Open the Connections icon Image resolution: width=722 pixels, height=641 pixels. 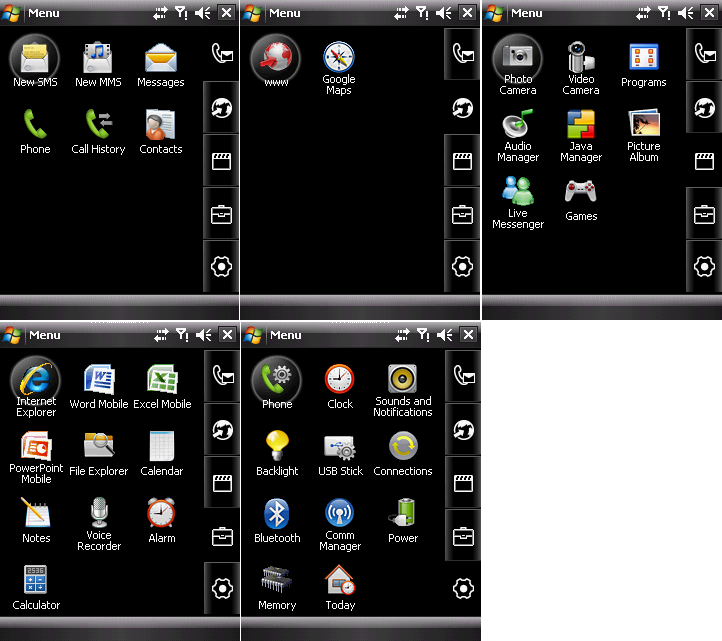(403, 446)
